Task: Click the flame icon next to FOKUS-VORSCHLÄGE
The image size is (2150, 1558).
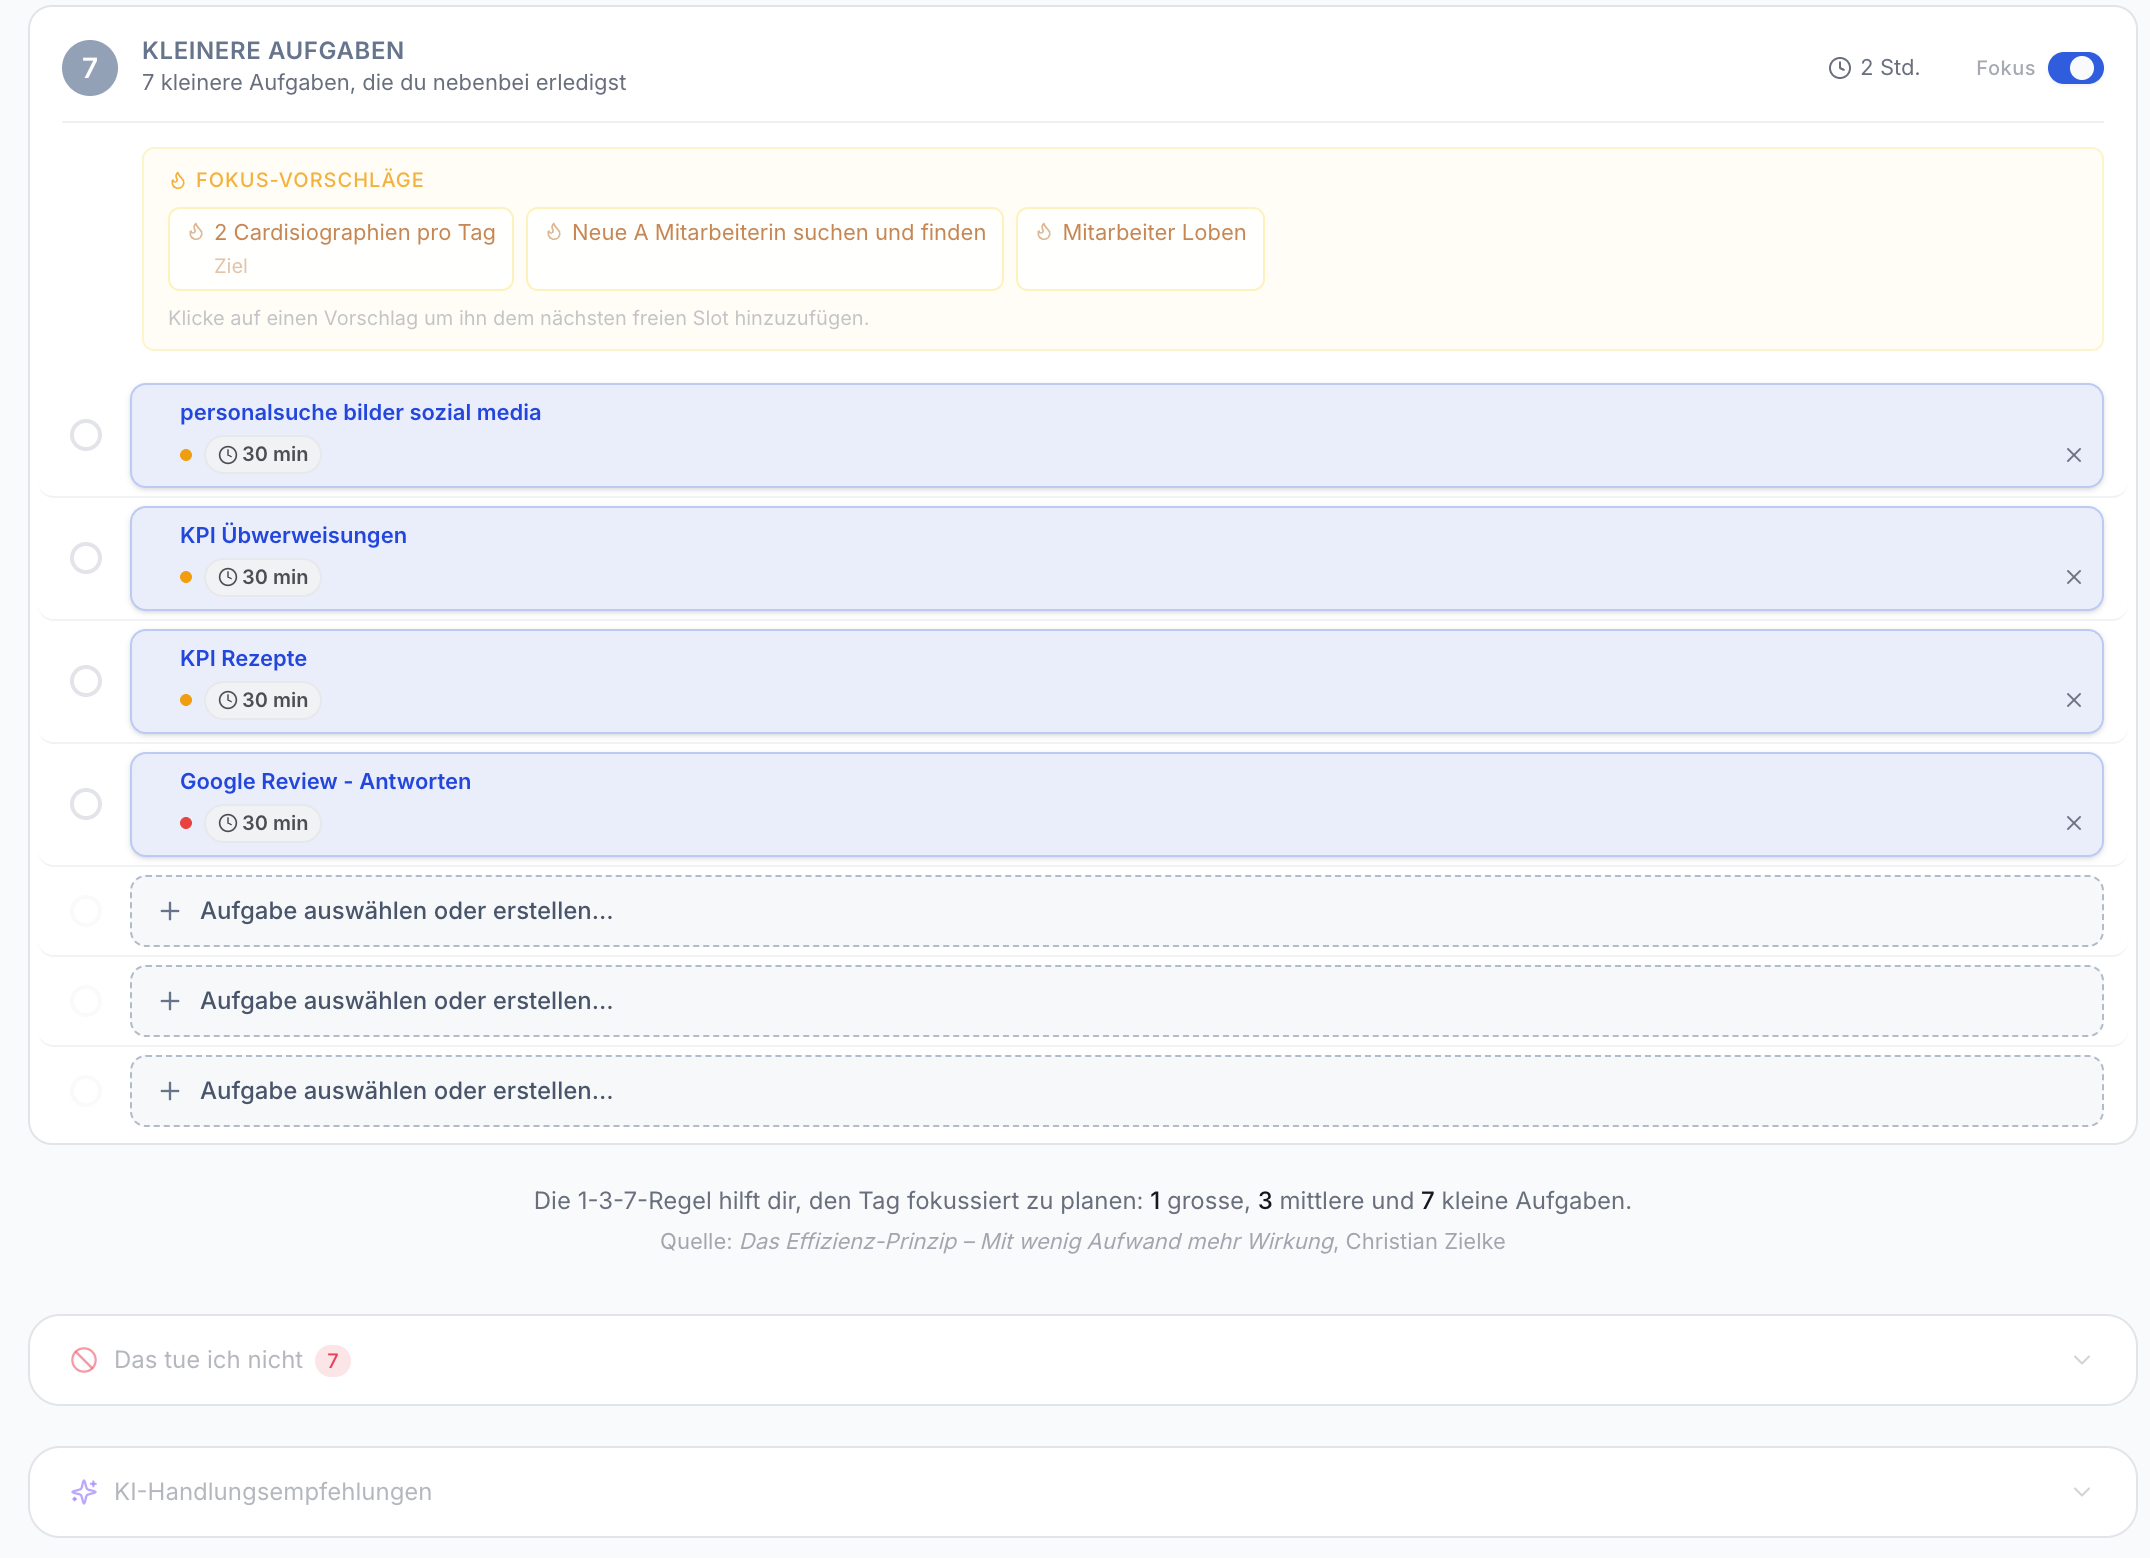Action: click(x=178, y=180)
